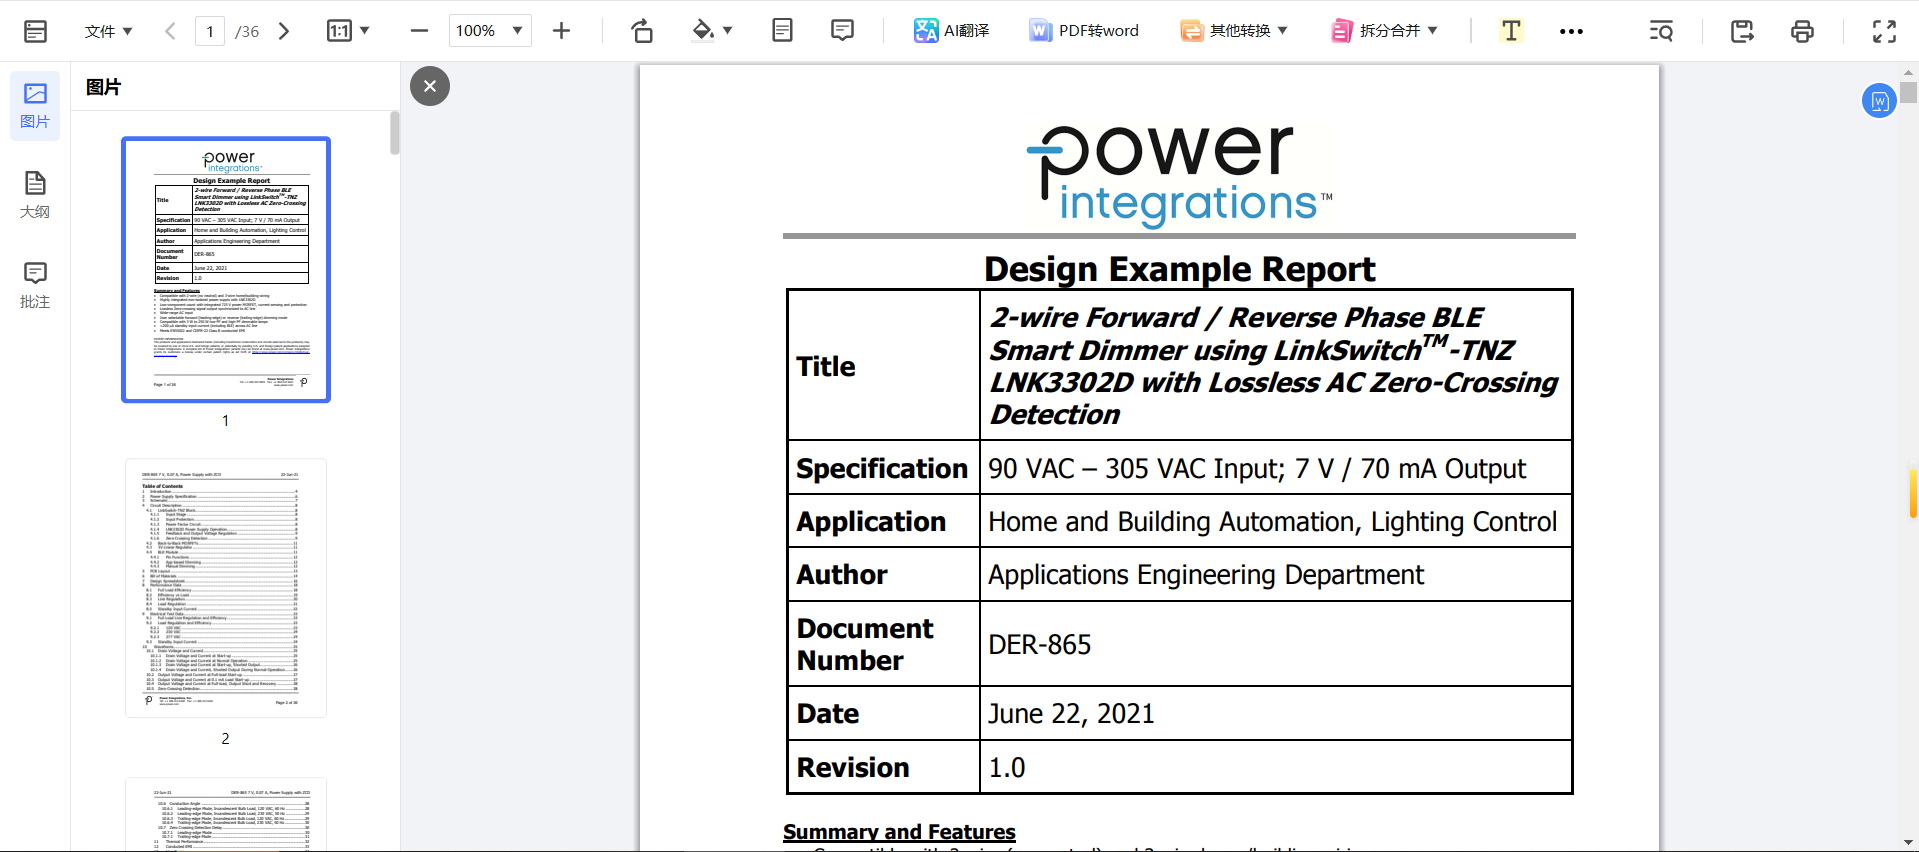Open AI翻译 translation tool
The height and width of the screenshot is (852, 1919).
(951, 31)
